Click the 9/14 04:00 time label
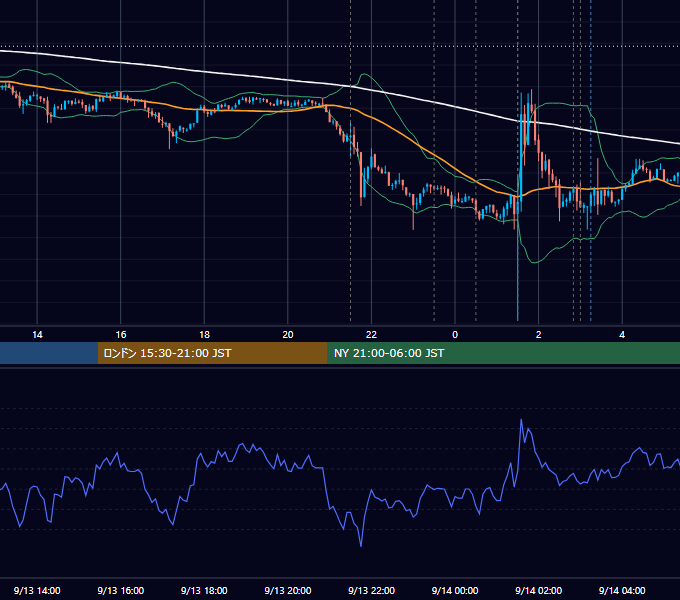 click(x=622, y=590)
